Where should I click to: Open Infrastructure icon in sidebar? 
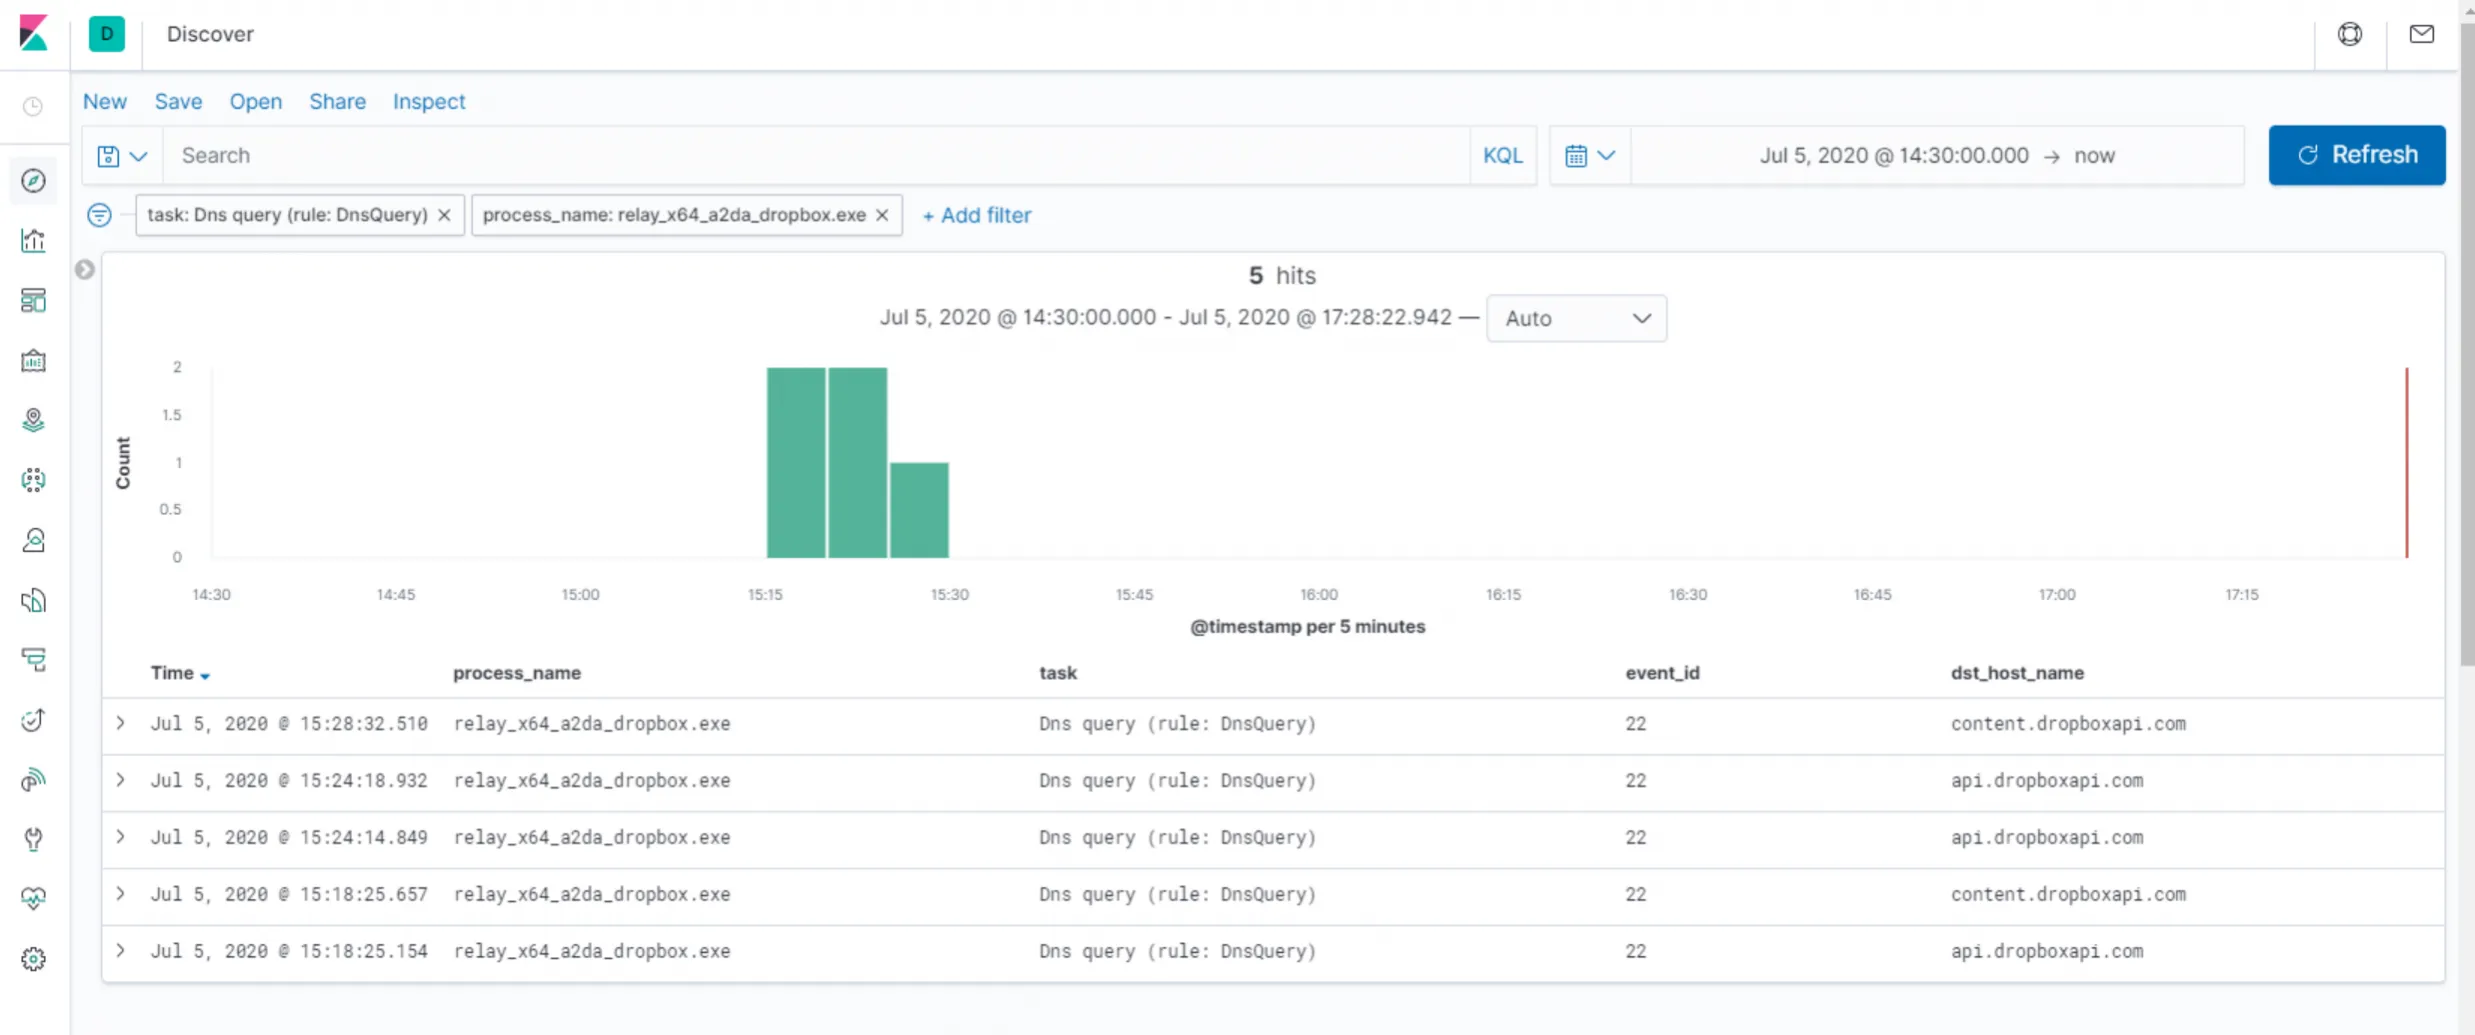[33, 541]
